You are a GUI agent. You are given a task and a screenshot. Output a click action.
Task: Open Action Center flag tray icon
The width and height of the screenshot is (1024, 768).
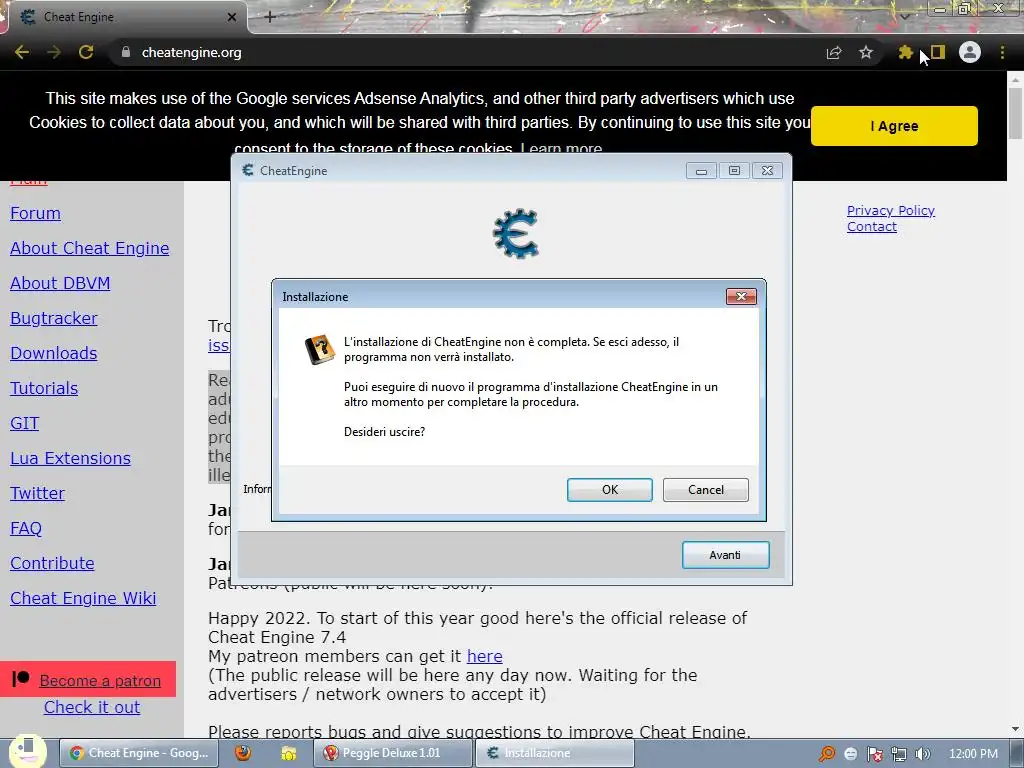pos(874,754)
